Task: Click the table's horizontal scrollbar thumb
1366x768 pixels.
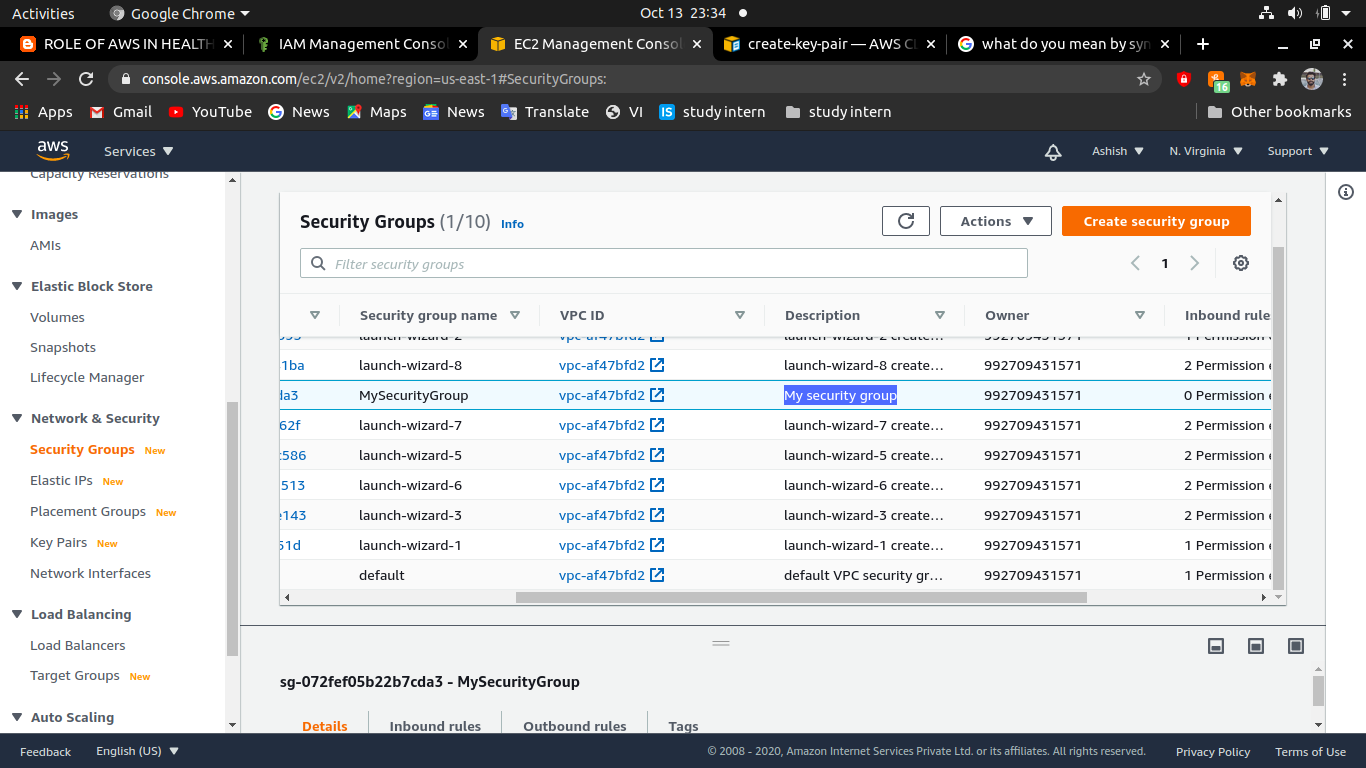Action: pyautogui.click(x=801, y=597)
